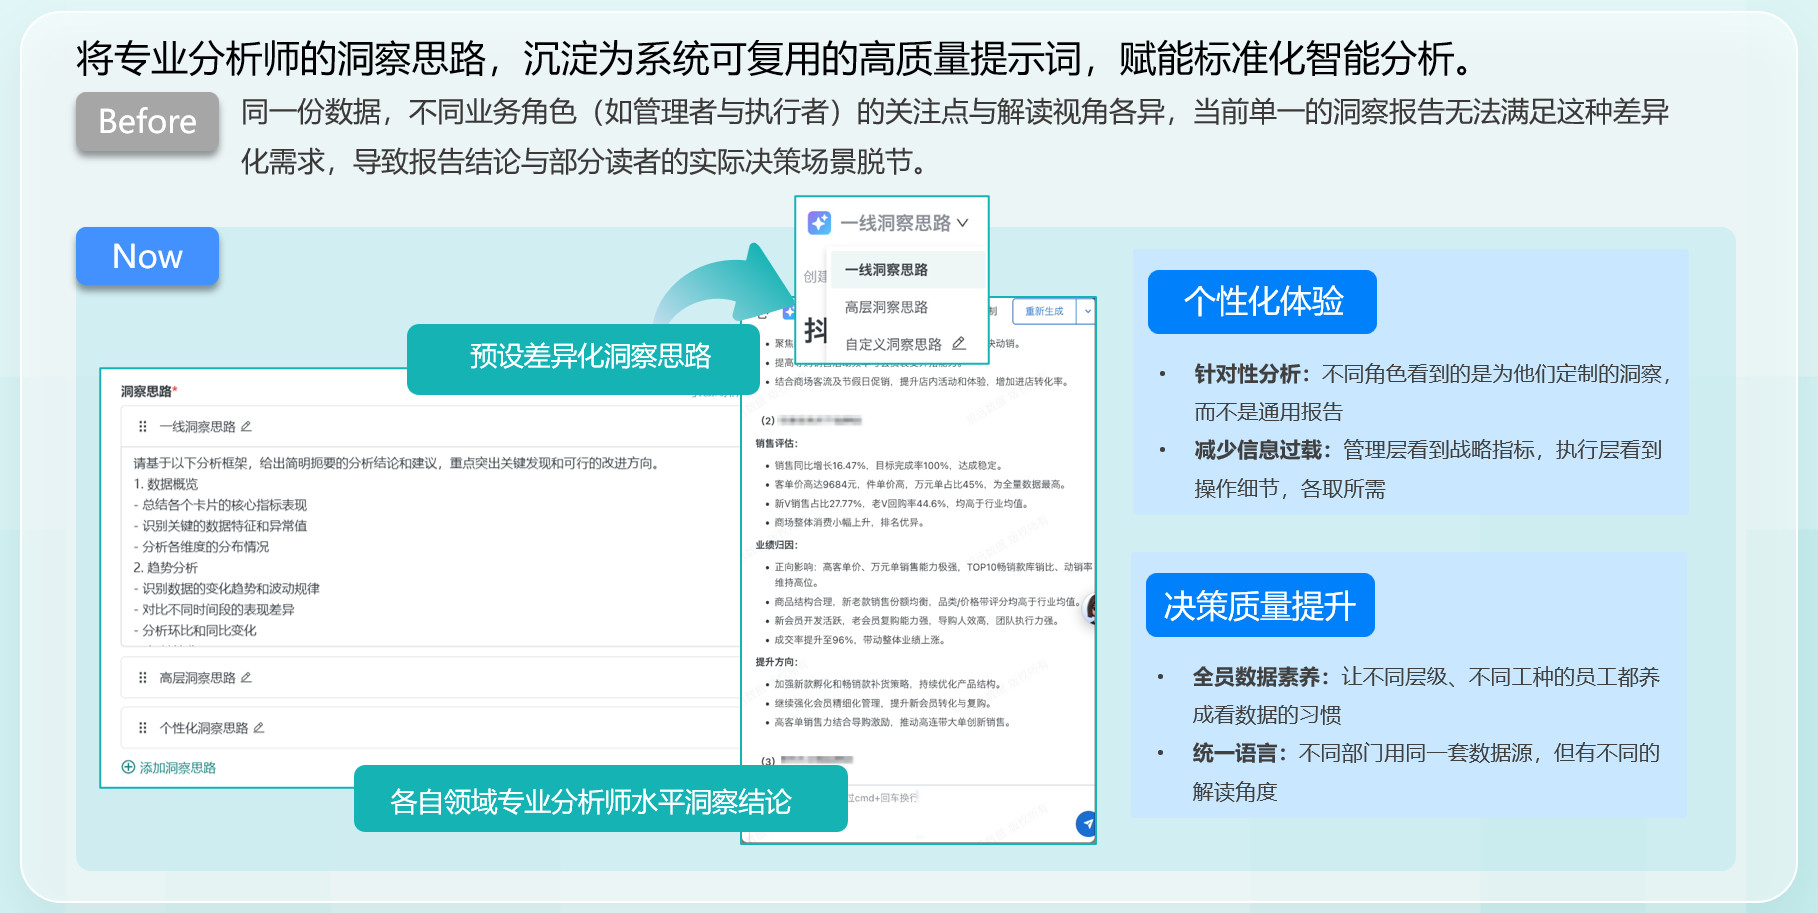Click the pencil icon beside 自定义洞察思路
1818x913 pixels.
(959, 344)
